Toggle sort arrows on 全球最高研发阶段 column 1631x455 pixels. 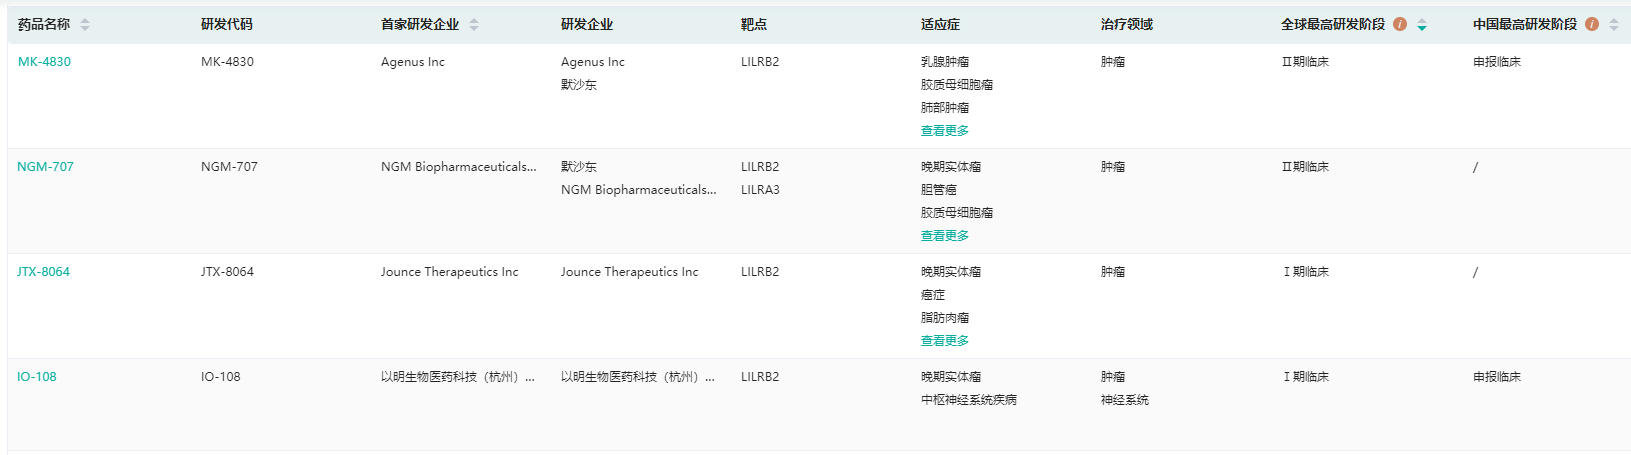1422,25
